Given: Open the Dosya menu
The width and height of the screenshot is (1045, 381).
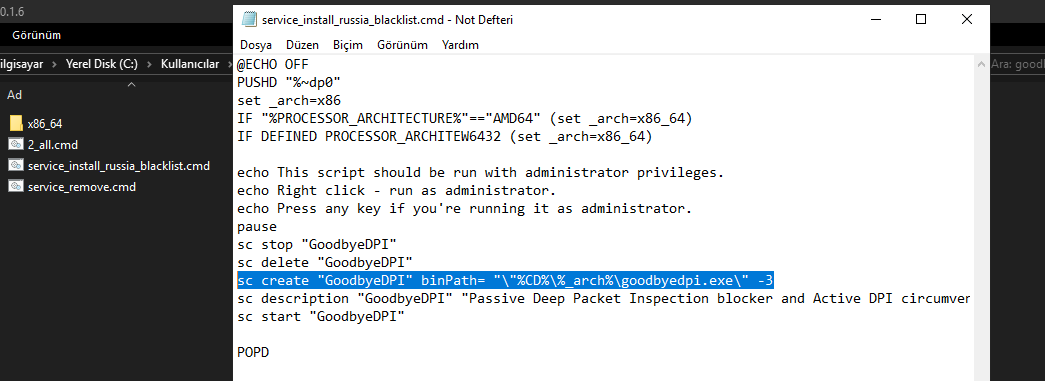Looking at the screenshot, I should tap(256, 45).
